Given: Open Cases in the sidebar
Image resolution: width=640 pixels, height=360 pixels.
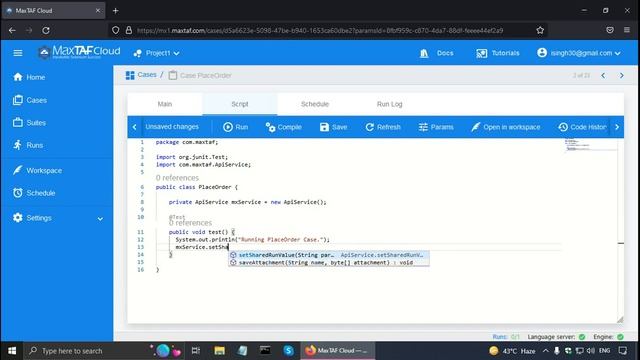Looking at the screenshot, I should 30,100.
